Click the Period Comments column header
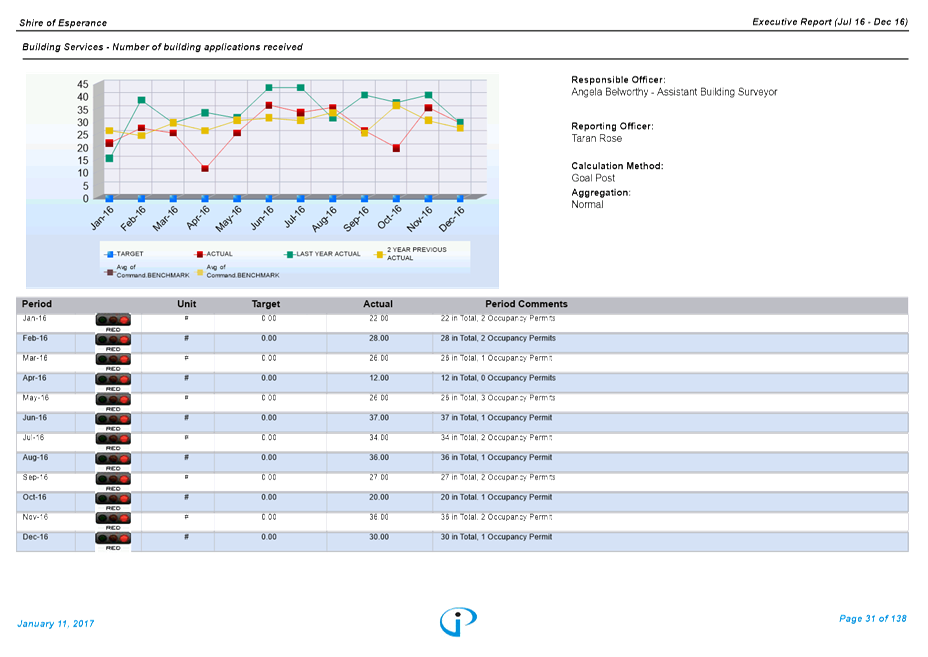The width and height of the screenshot is (928, 657). pyautogui.click(x=526, y=304)
